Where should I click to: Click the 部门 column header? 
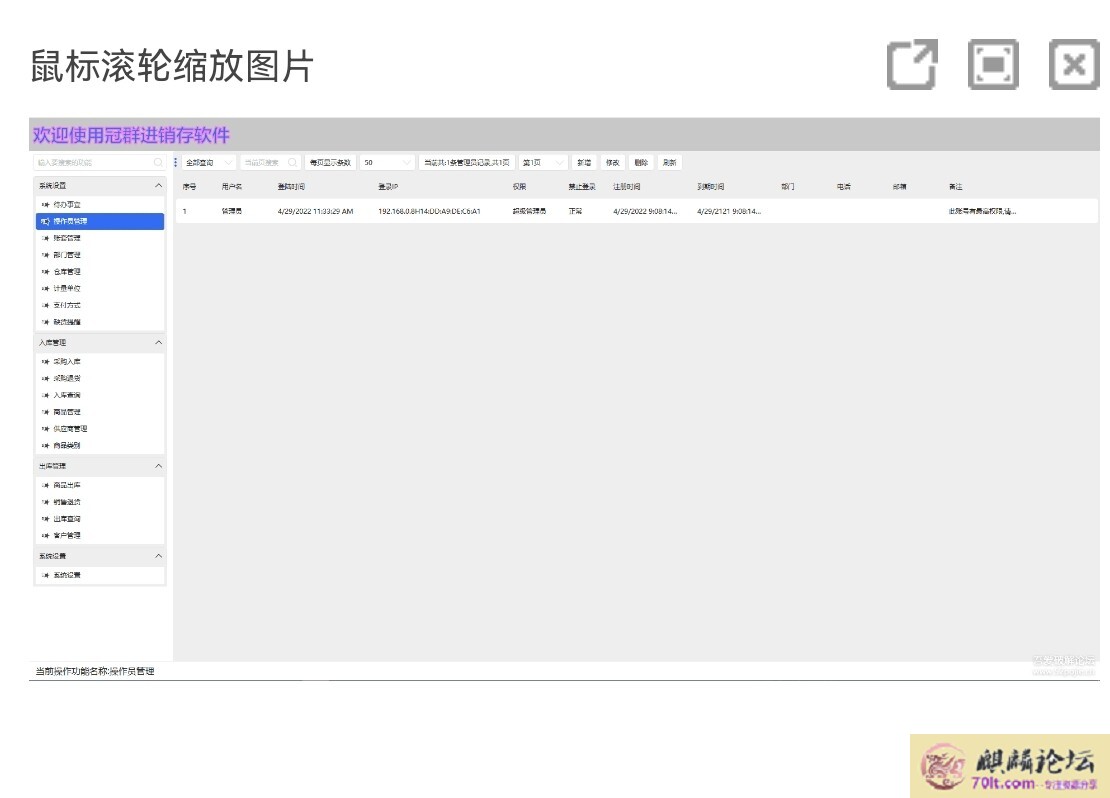click(788, 187)
